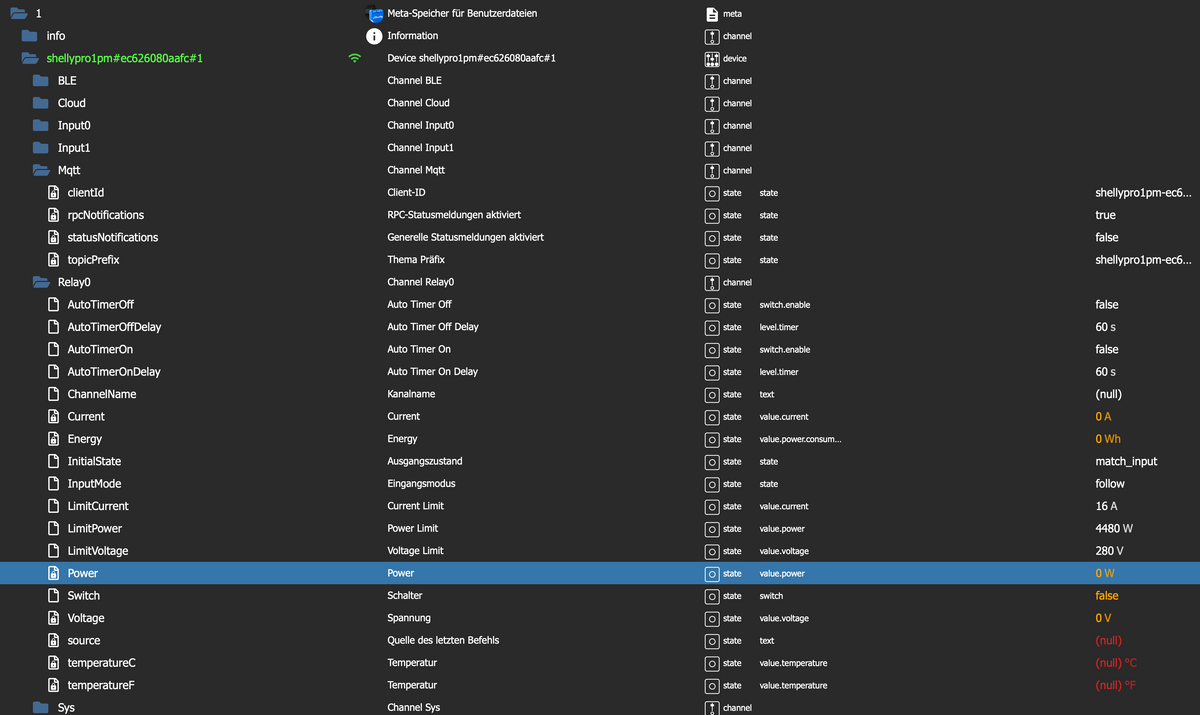Screen dimensions: 1200x715
Task: Click the AutoTimerOff file icon
Action: coord(54,304)
